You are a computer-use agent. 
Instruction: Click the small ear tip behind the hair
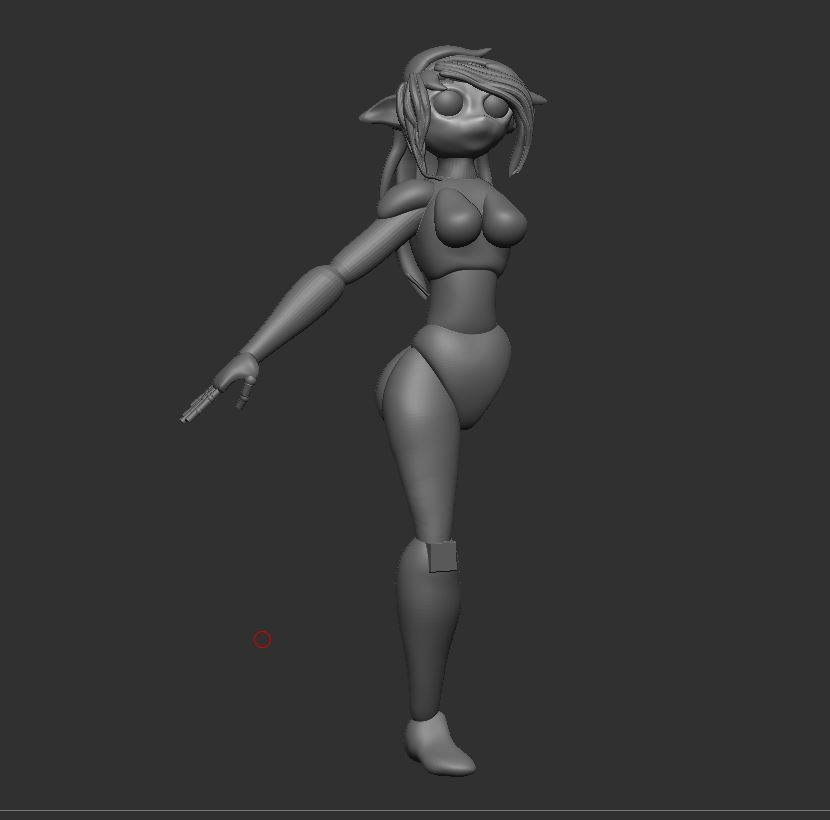pyautogui.click(x=539, y=98)
